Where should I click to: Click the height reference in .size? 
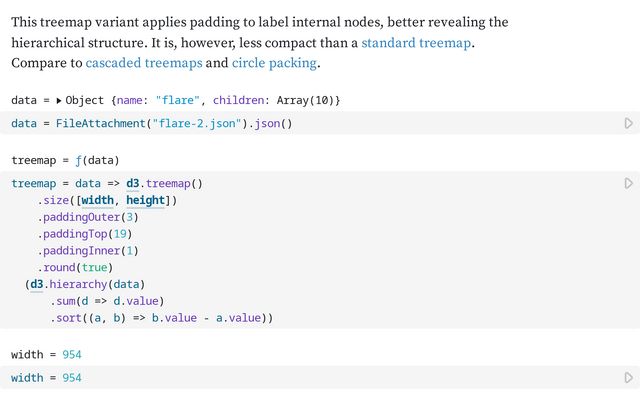145,200
